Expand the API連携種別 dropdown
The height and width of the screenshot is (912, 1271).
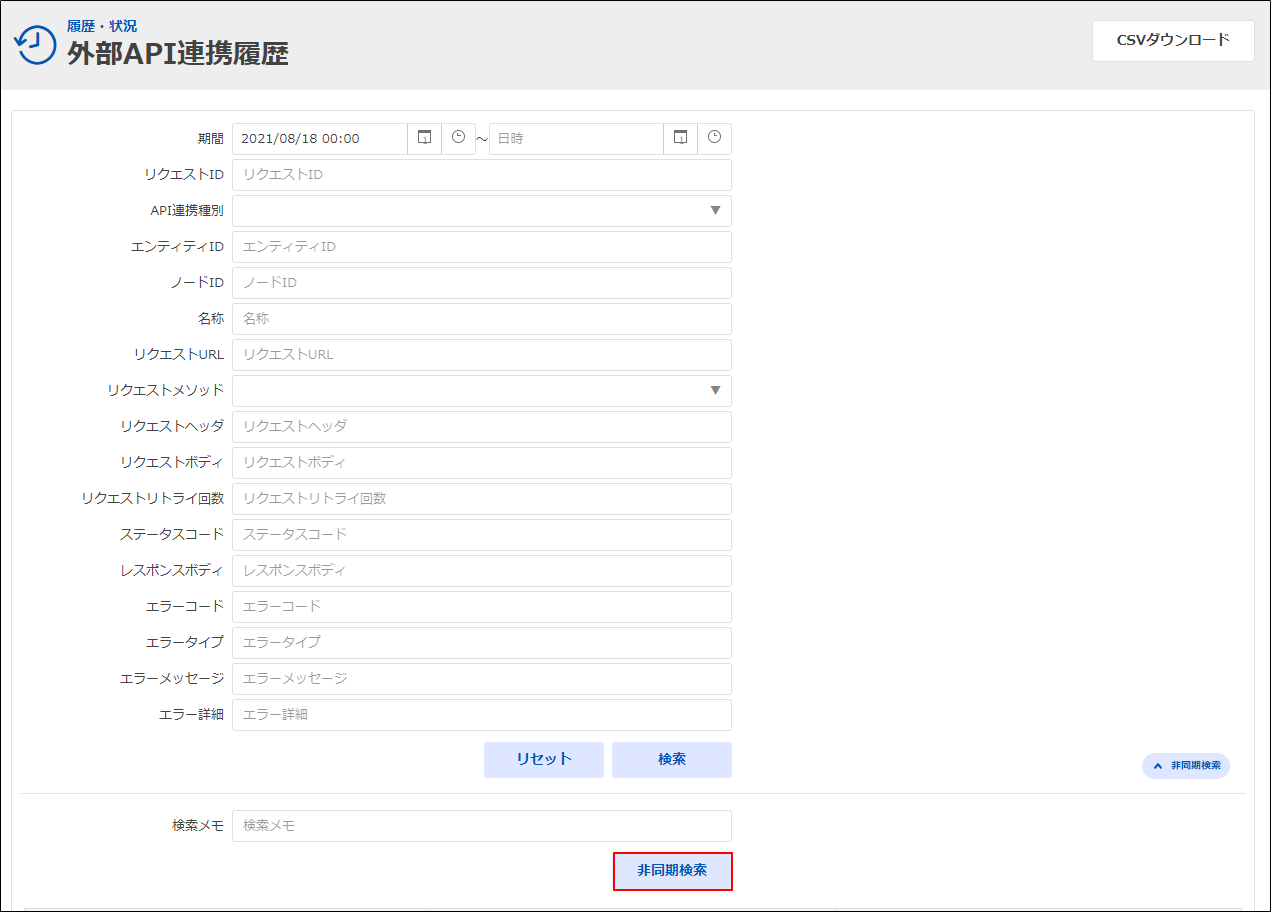[x=482, y=211]
